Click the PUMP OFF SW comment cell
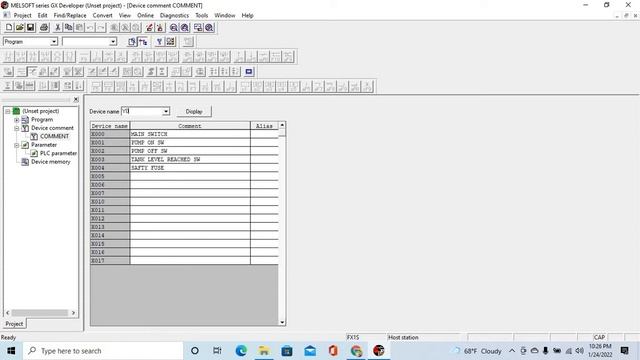Image resolution: width=640 pixels, height=360 pixels. pos(190,151)
